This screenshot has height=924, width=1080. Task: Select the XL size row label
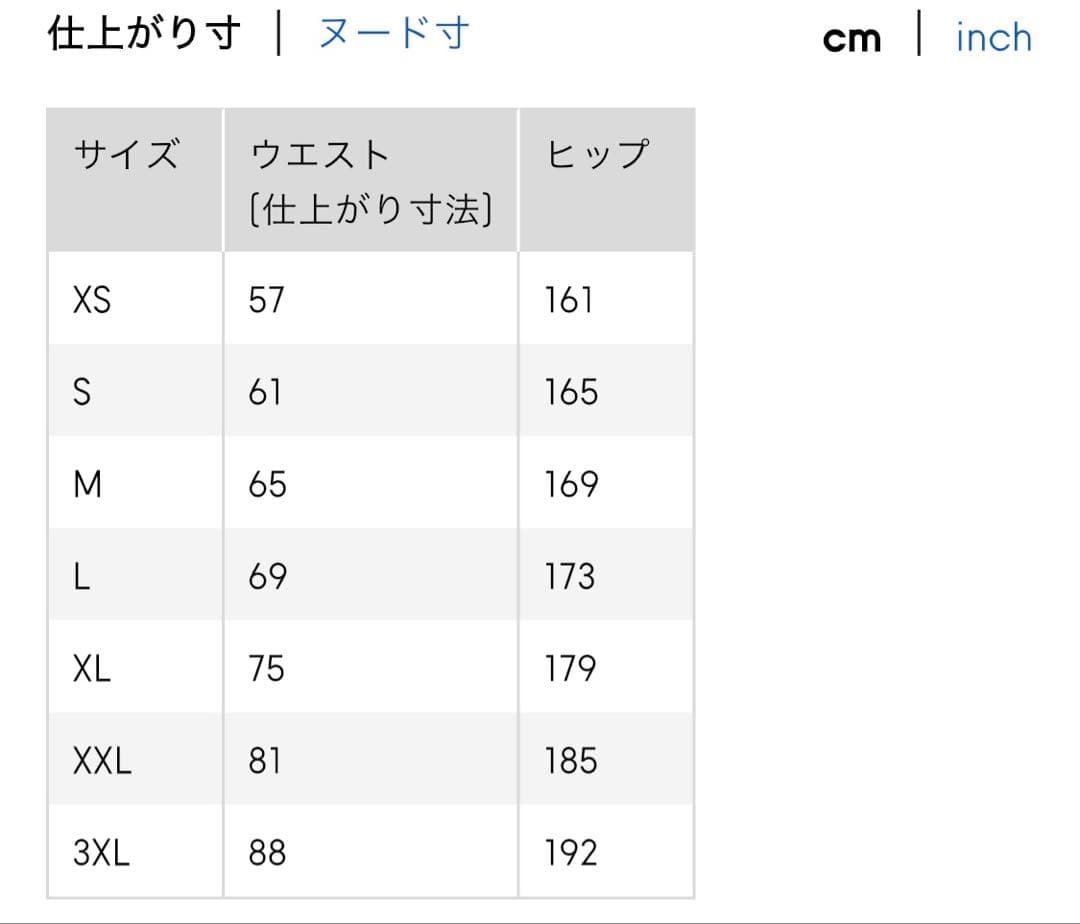tap(92, 669)
